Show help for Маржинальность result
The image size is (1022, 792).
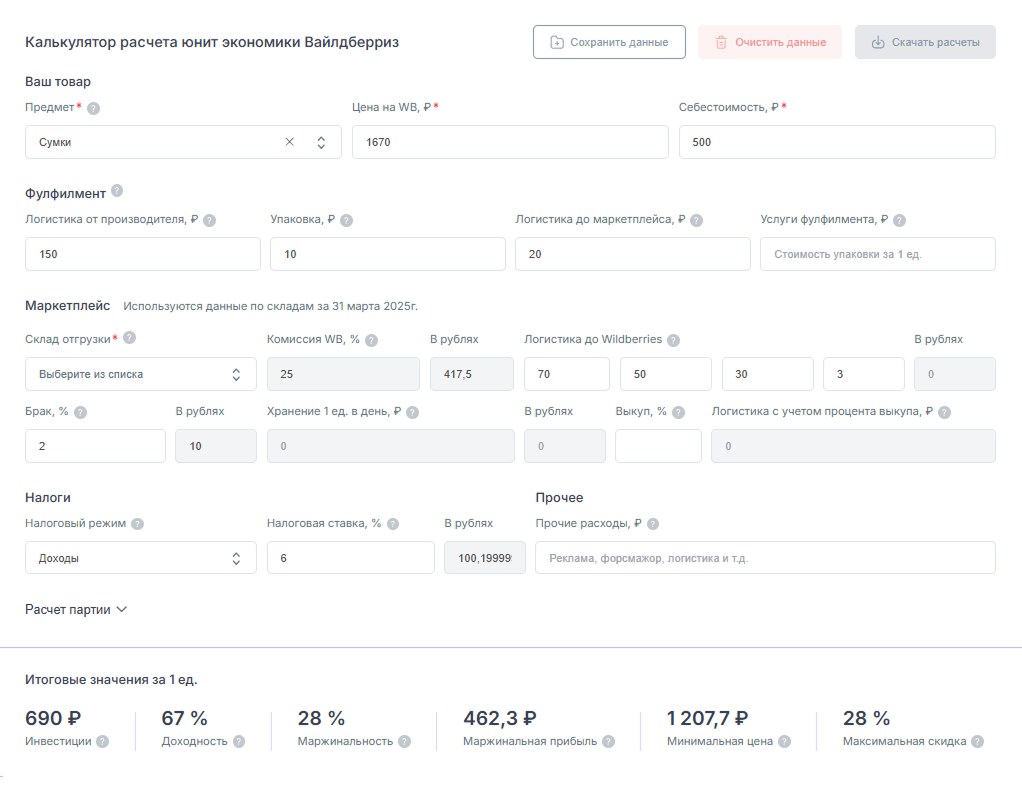(405, 742)
